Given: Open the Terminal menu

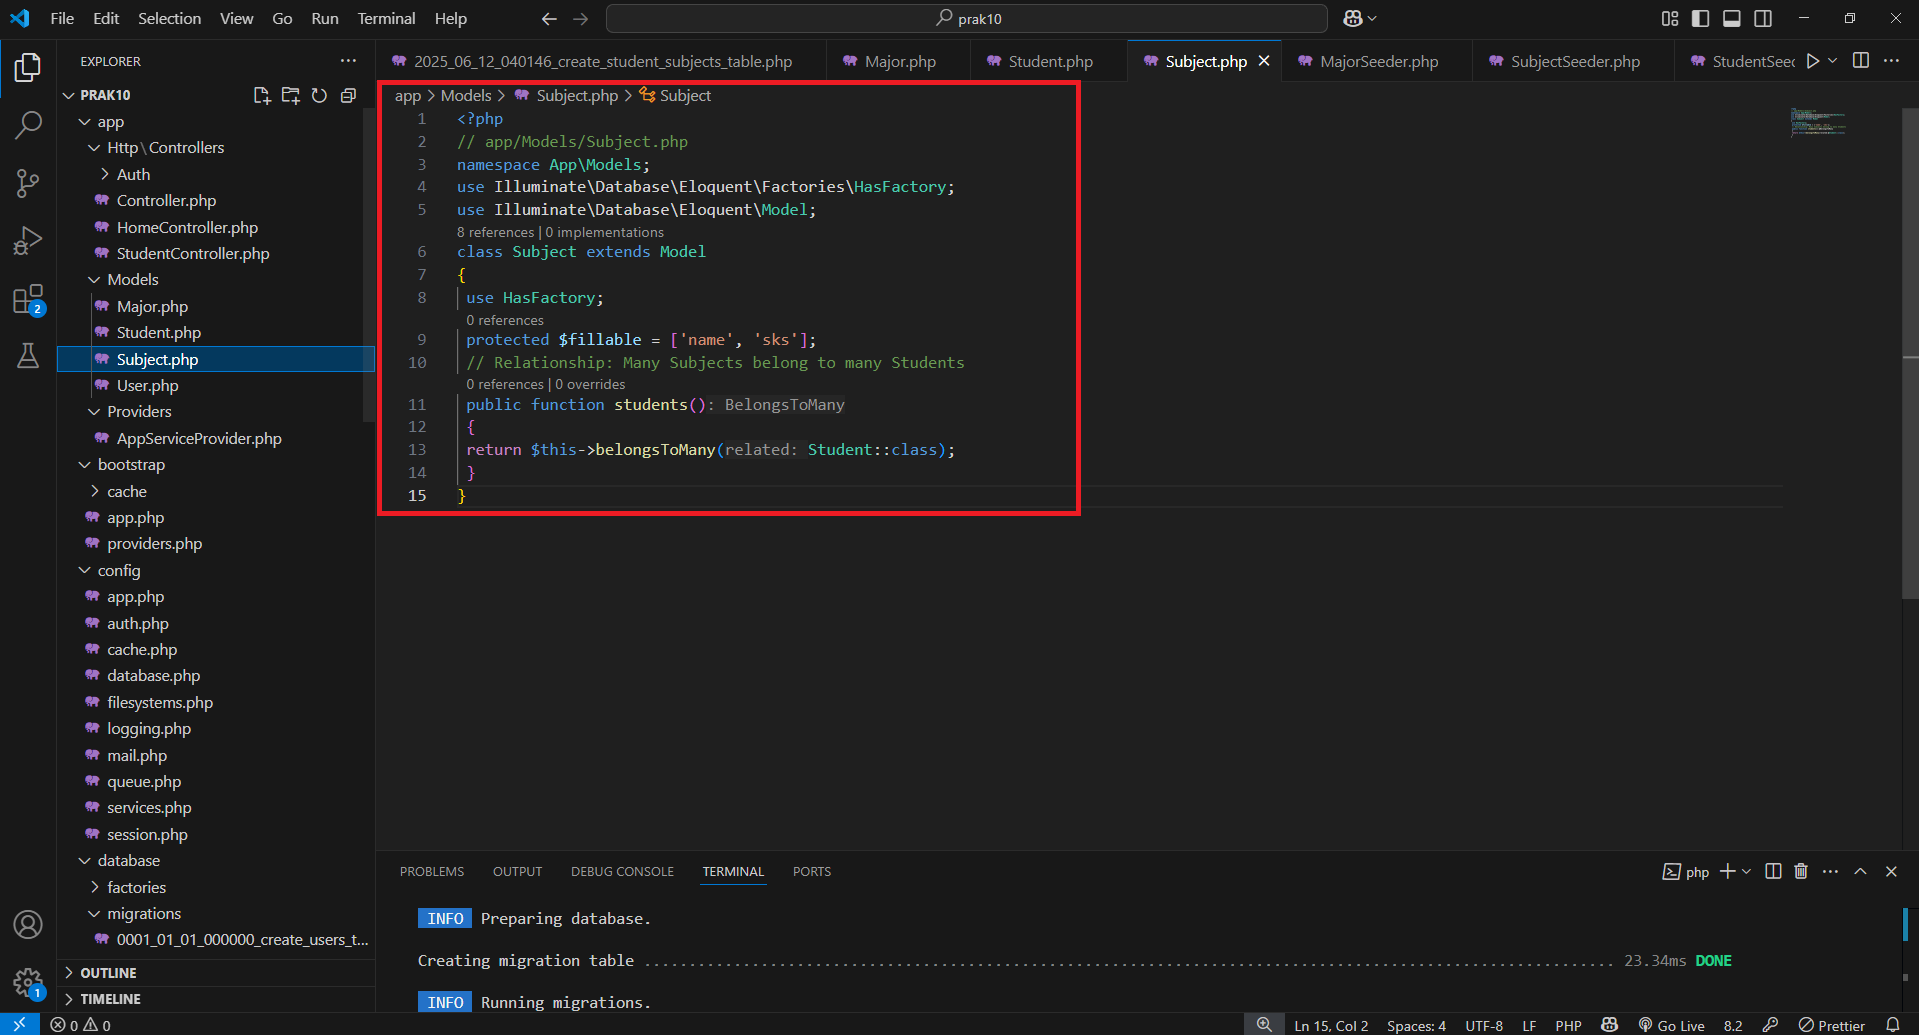Looking at the screenshot, I should click(385, 18).
